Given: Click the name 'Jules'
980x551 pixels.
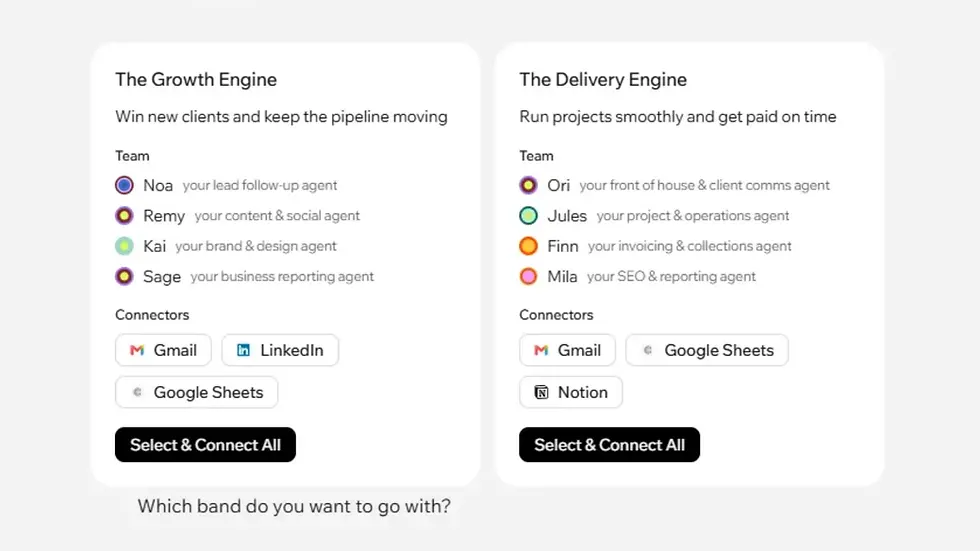Looking at the screenshot, I should coord(567,216).
